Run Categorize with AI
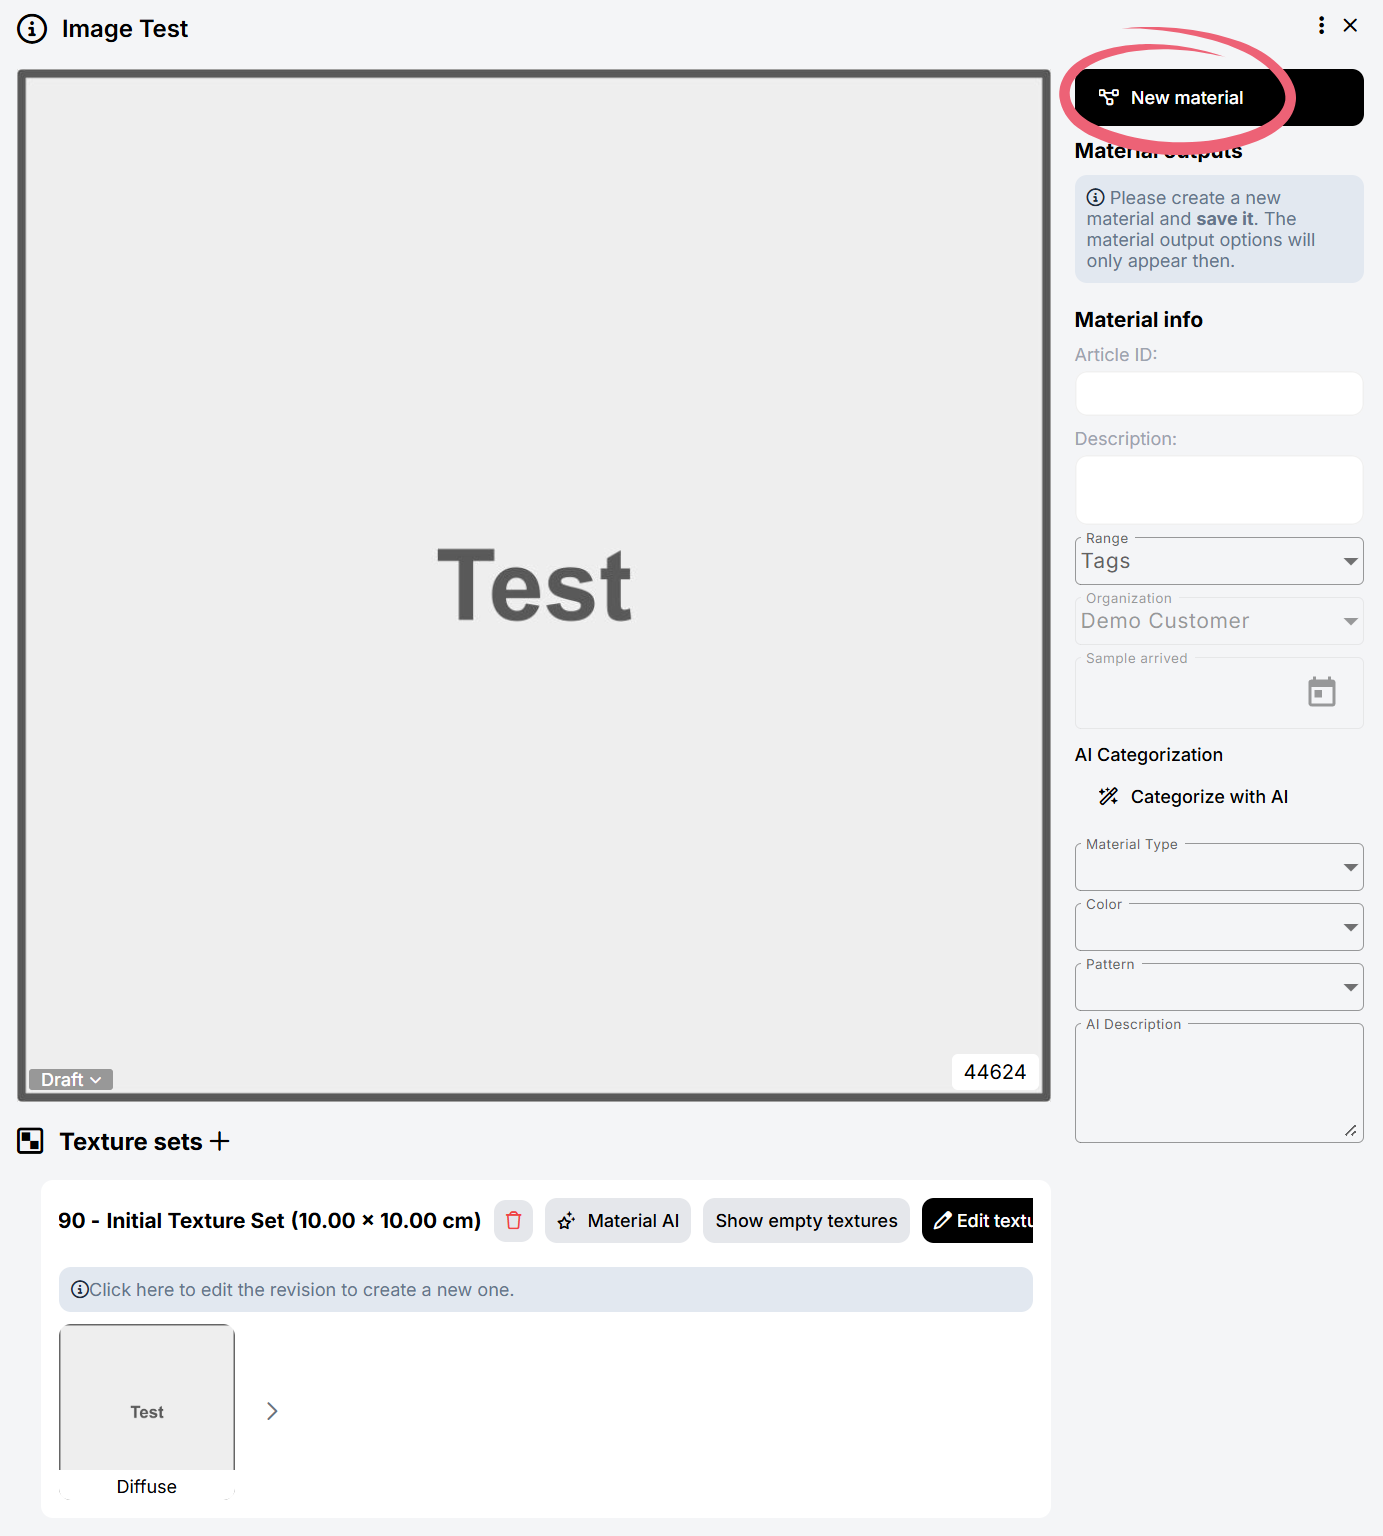The image size is (1383, 1536). [x=1193, y=797]
